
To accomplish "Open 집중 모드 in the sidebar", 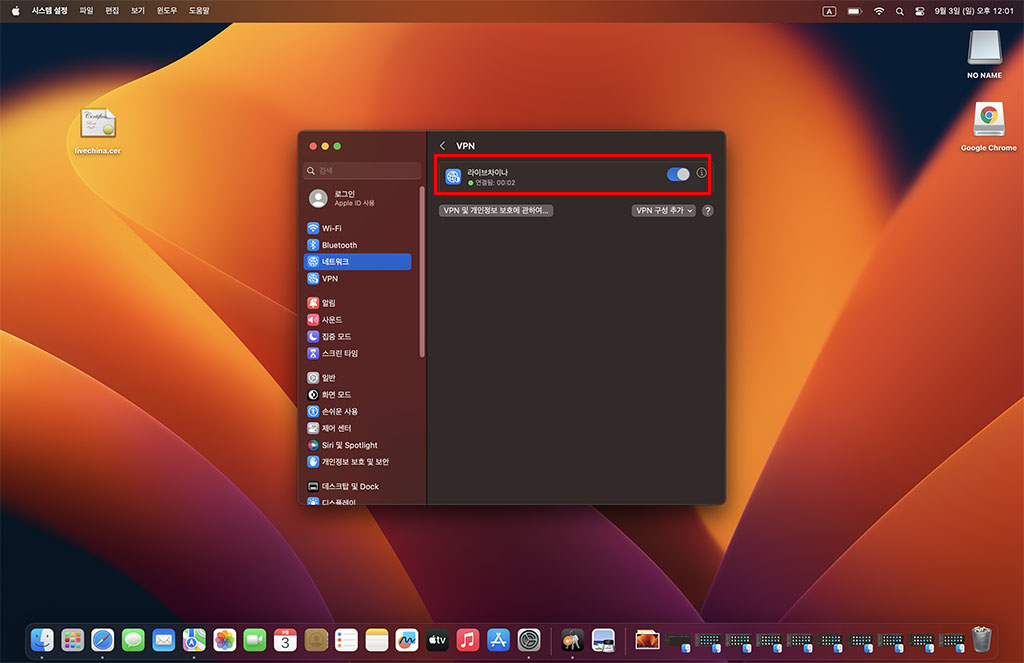I will [358, 336].
